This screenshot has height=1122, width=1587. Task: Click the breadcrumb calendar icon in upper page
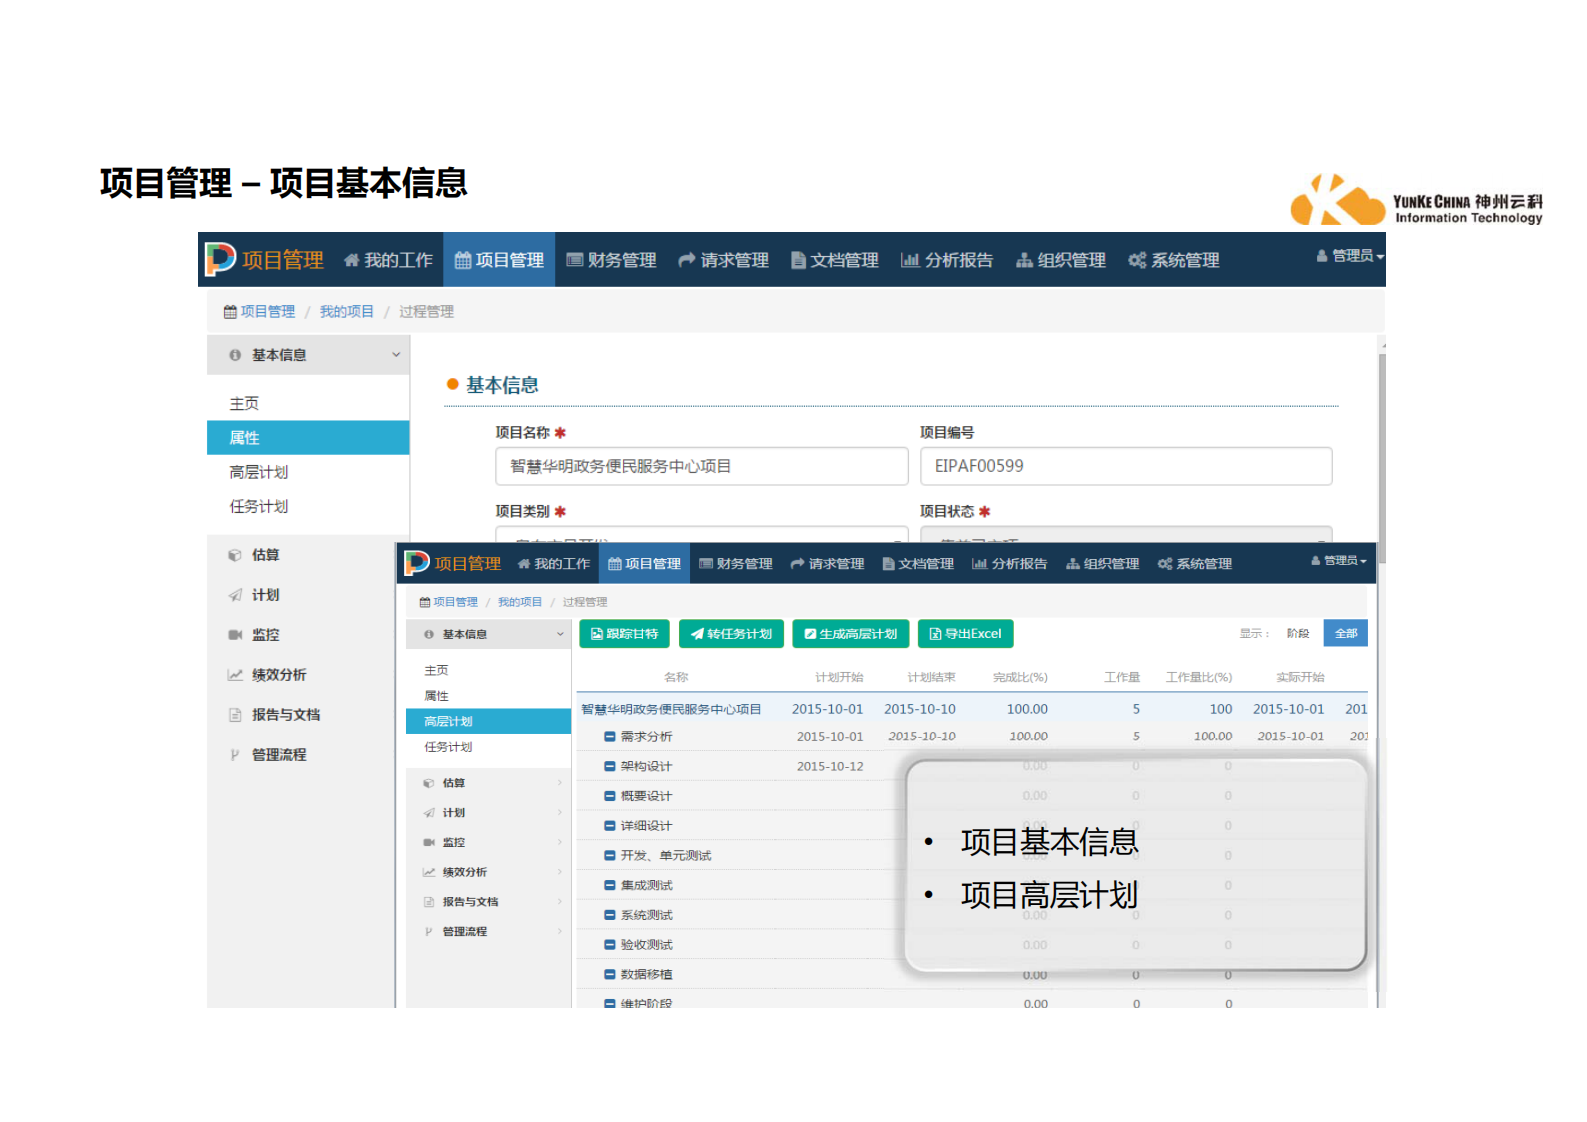(x=230, y=312)
